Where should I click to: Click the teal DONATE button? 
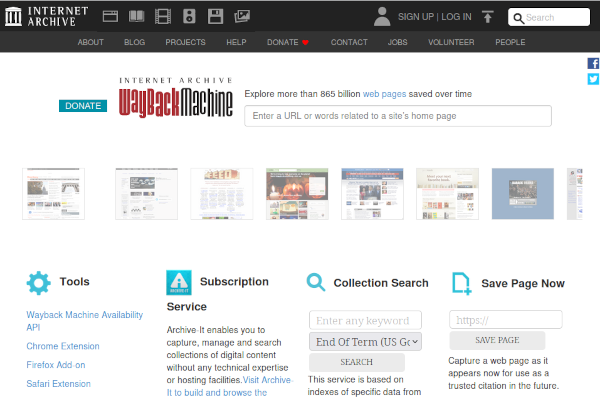(83, 106)
